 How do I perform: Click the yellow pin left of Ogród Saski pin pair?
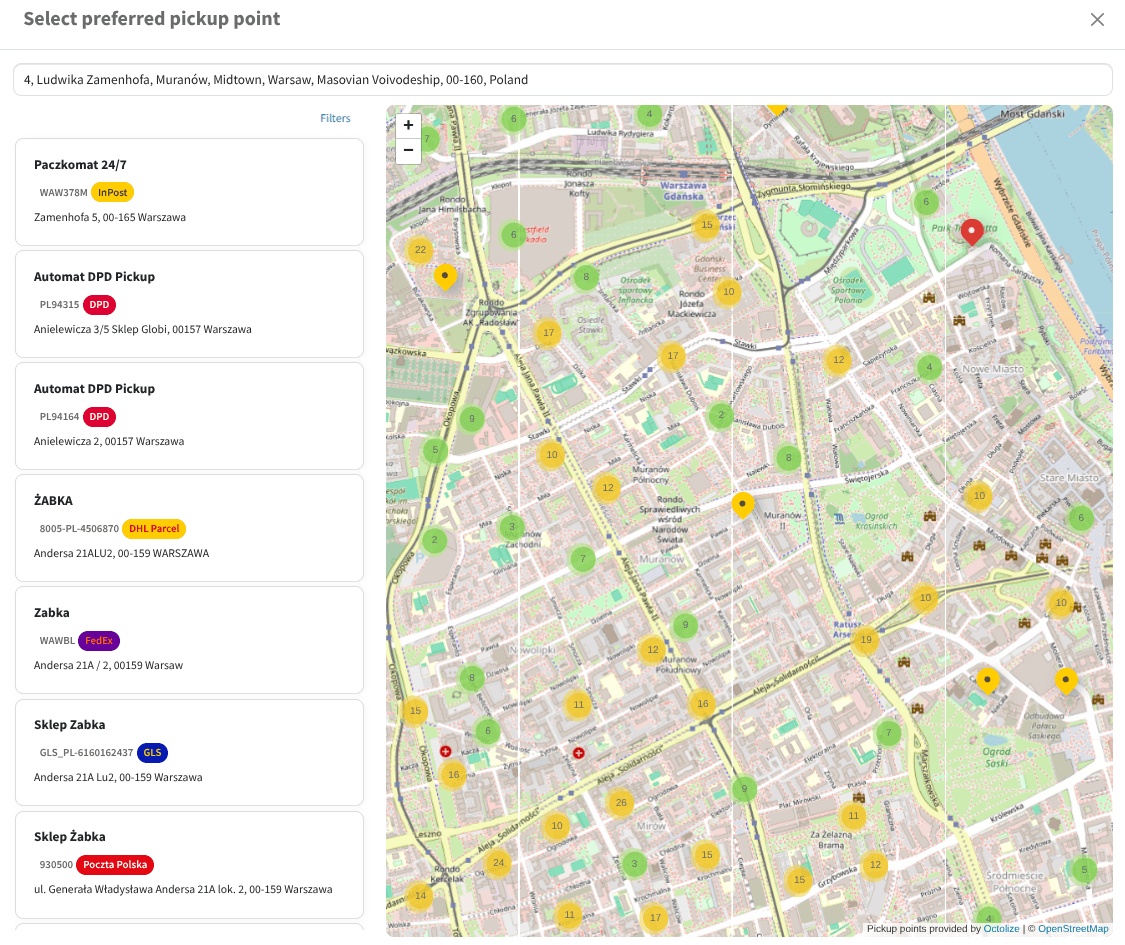987,680
